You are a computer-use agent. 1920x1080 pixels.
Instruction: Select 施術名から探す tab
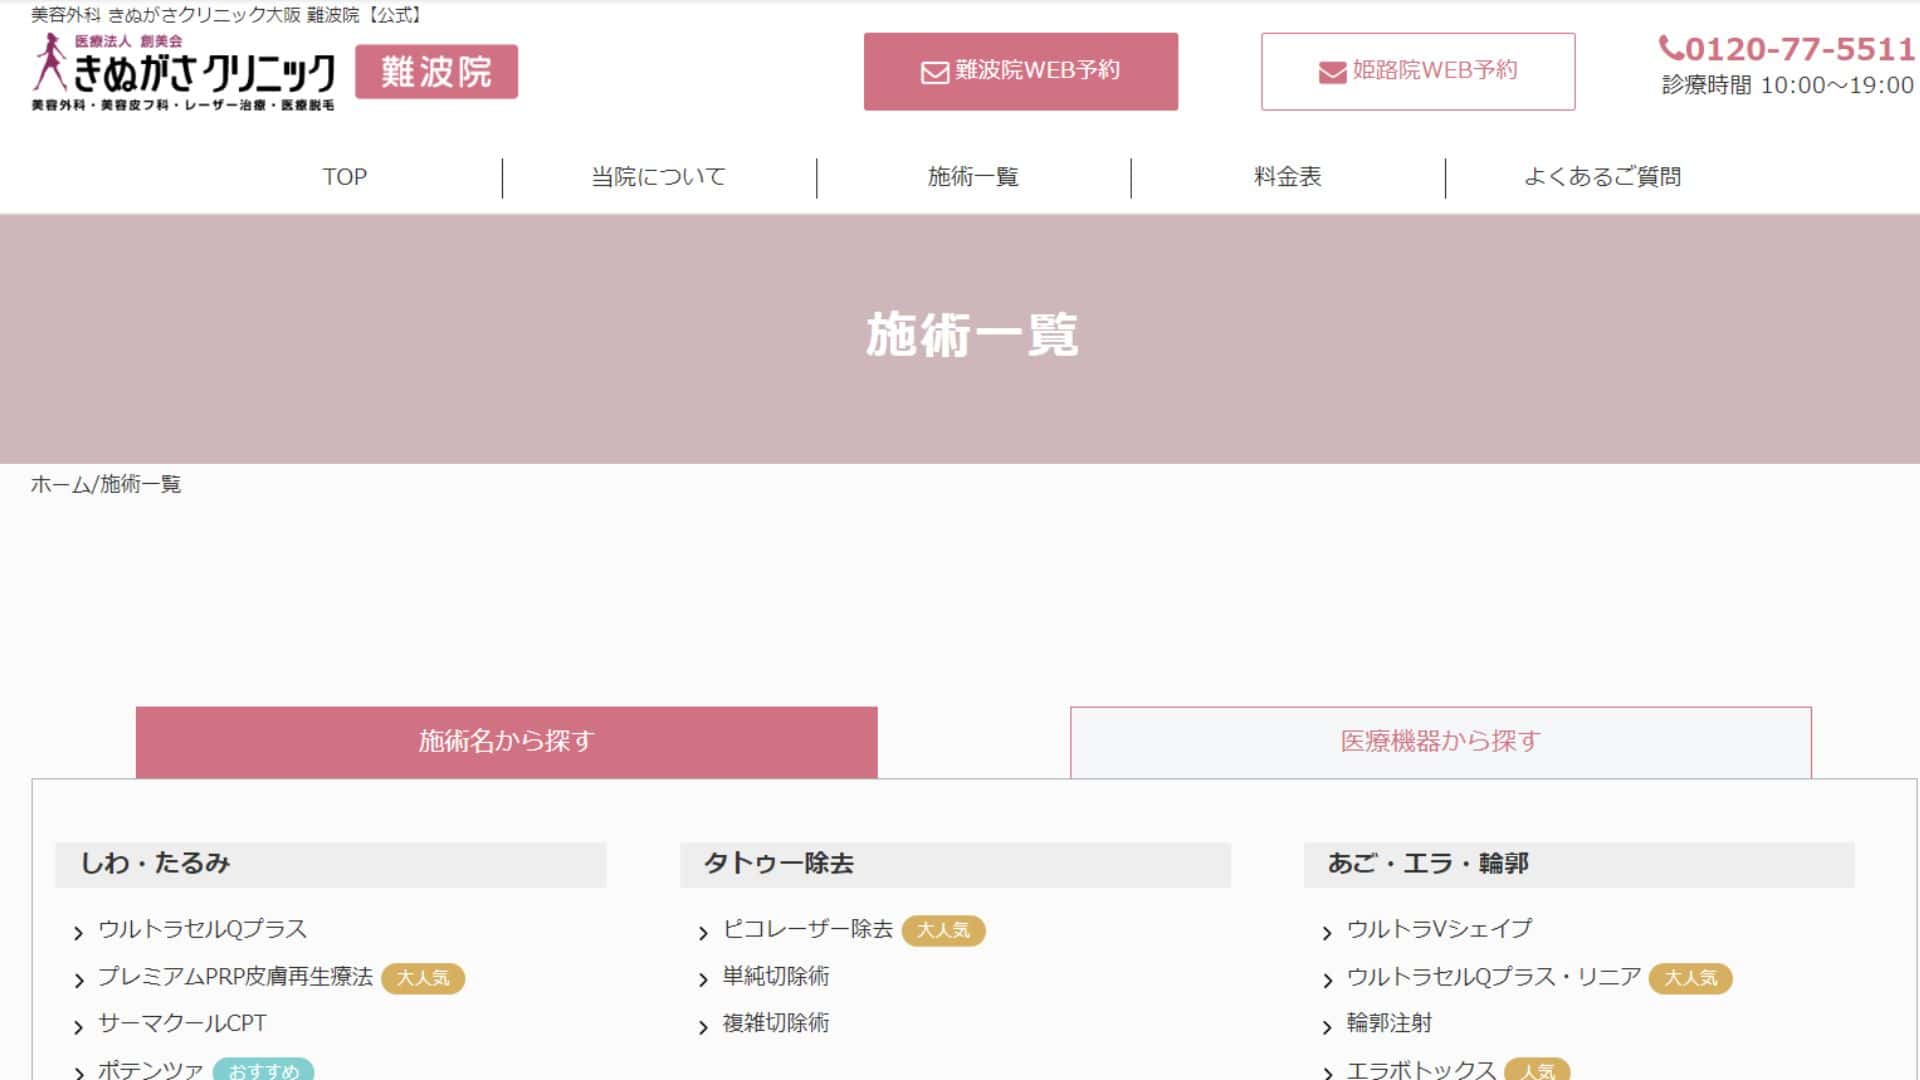[x=506, y=742]
